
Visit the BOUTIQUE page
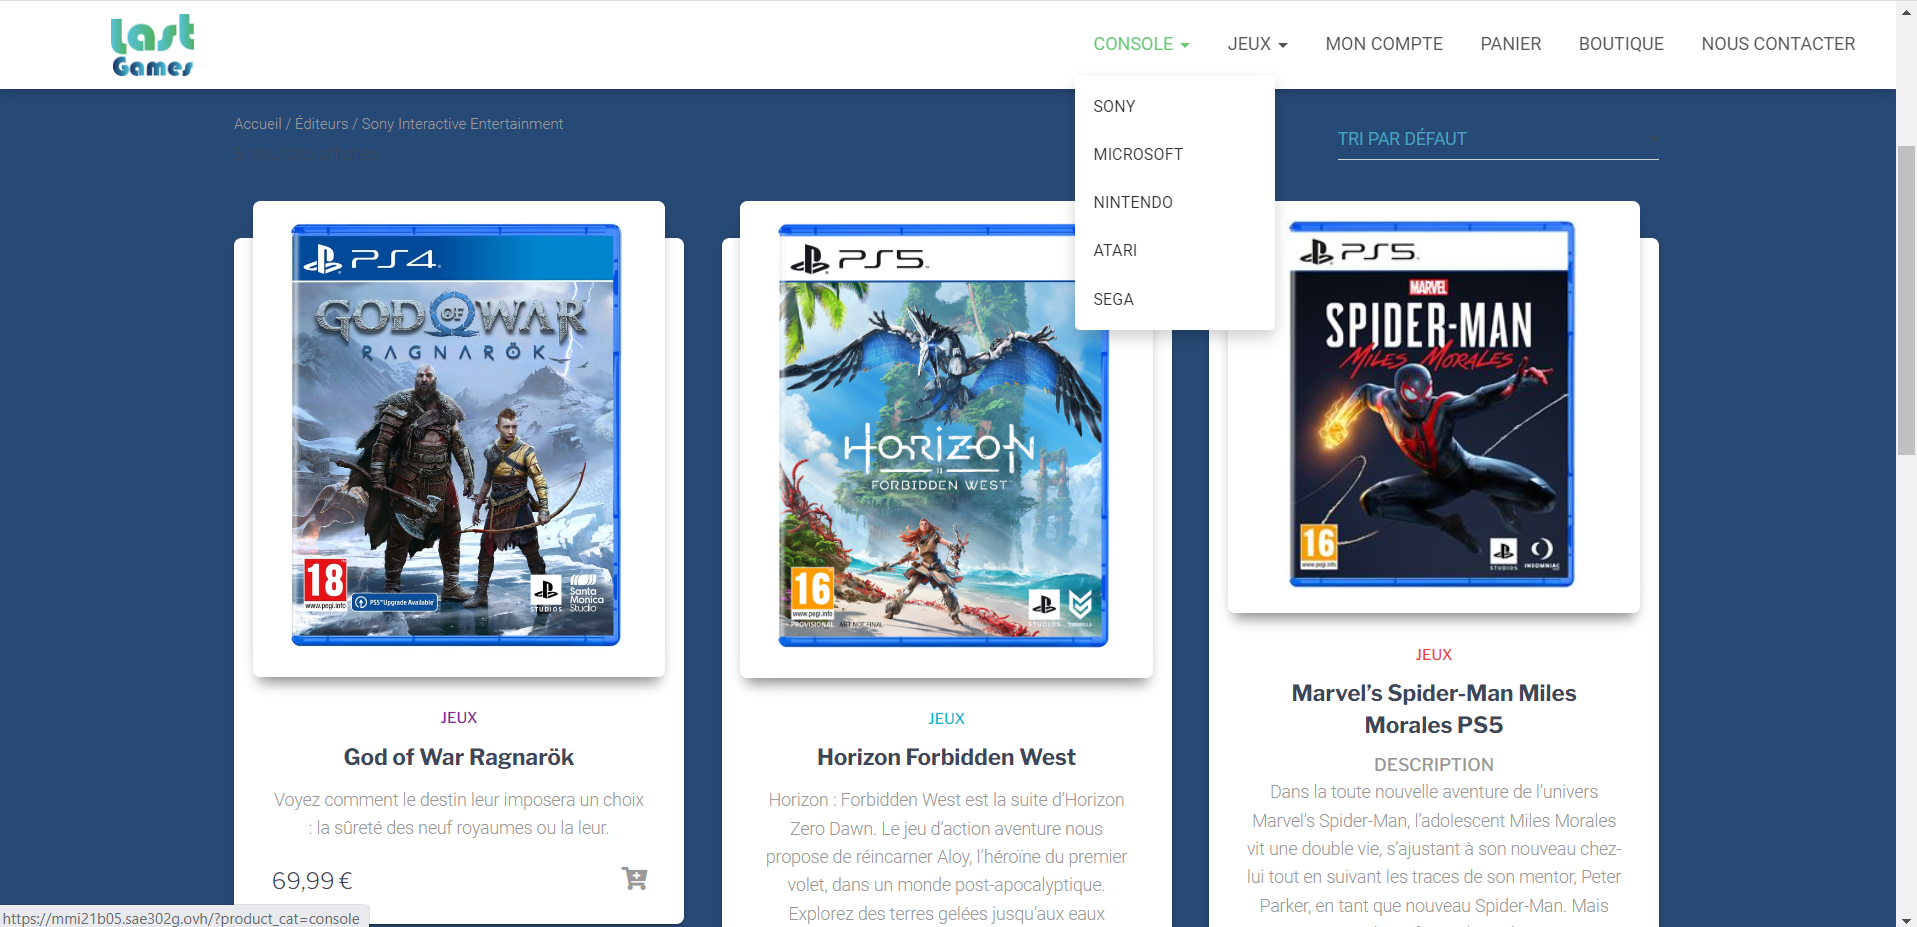coord(1621,44)
